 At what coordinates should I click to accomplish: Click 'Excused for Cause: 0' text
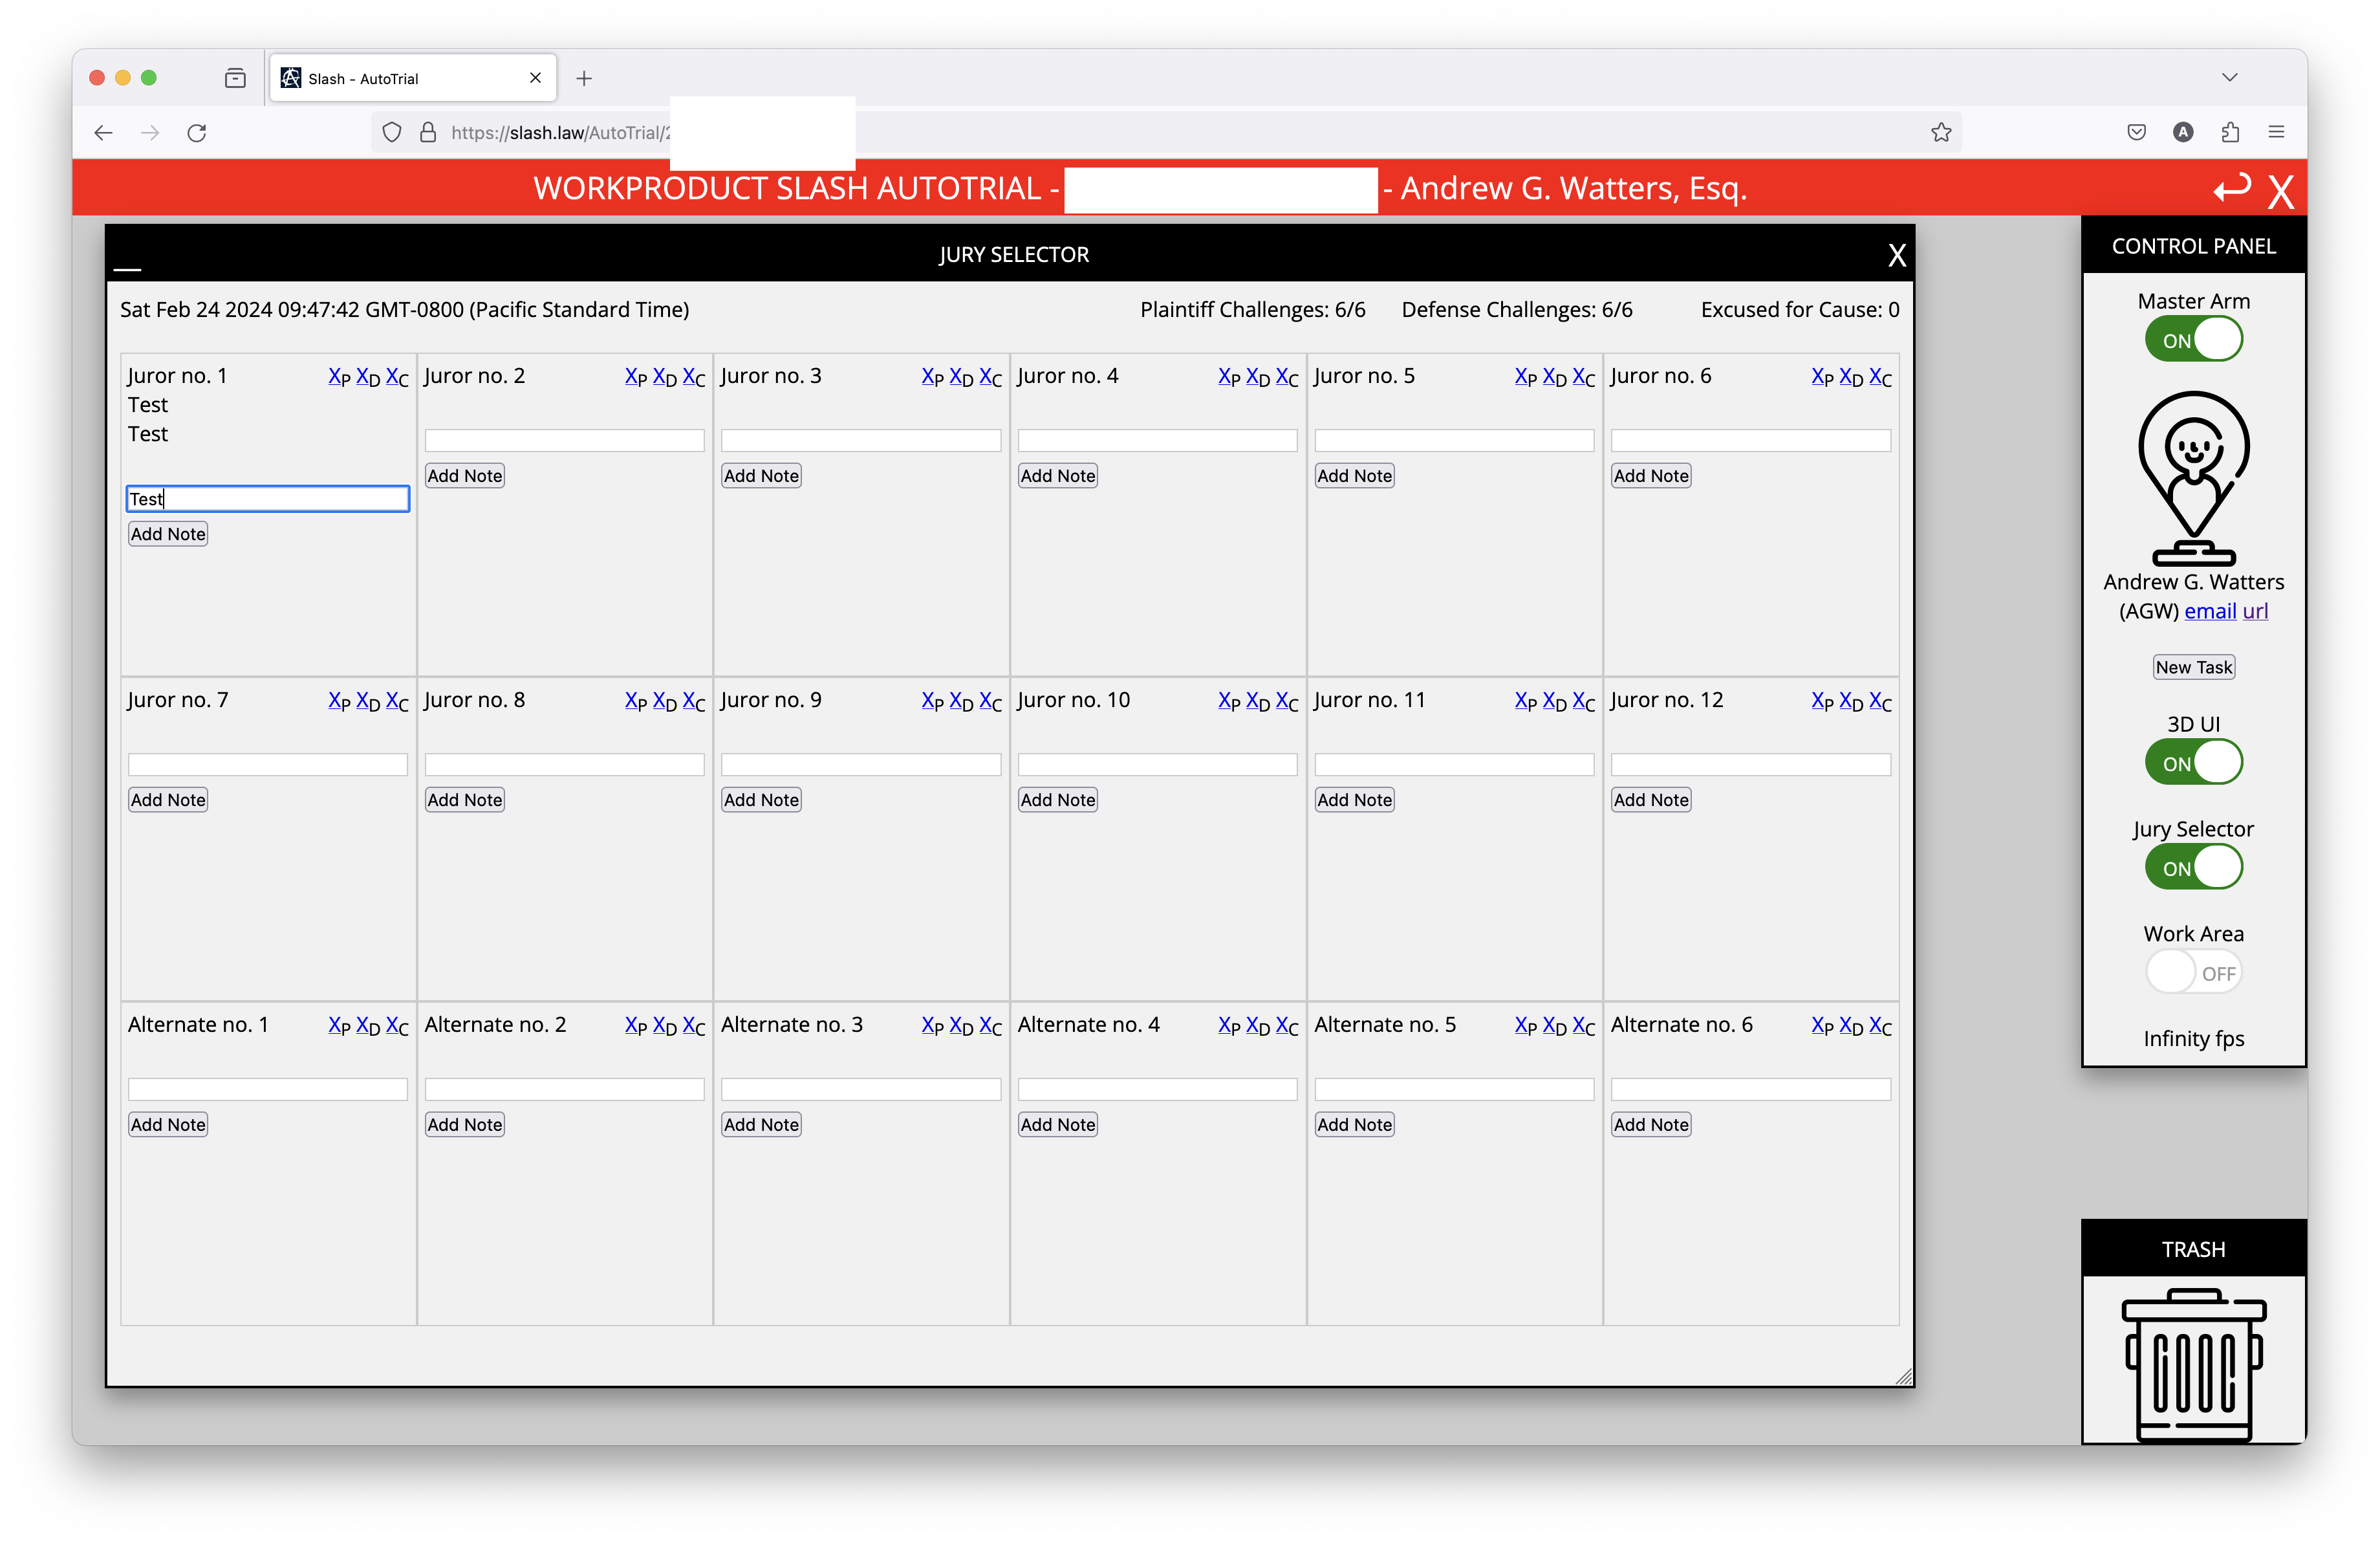point(1799,310)
